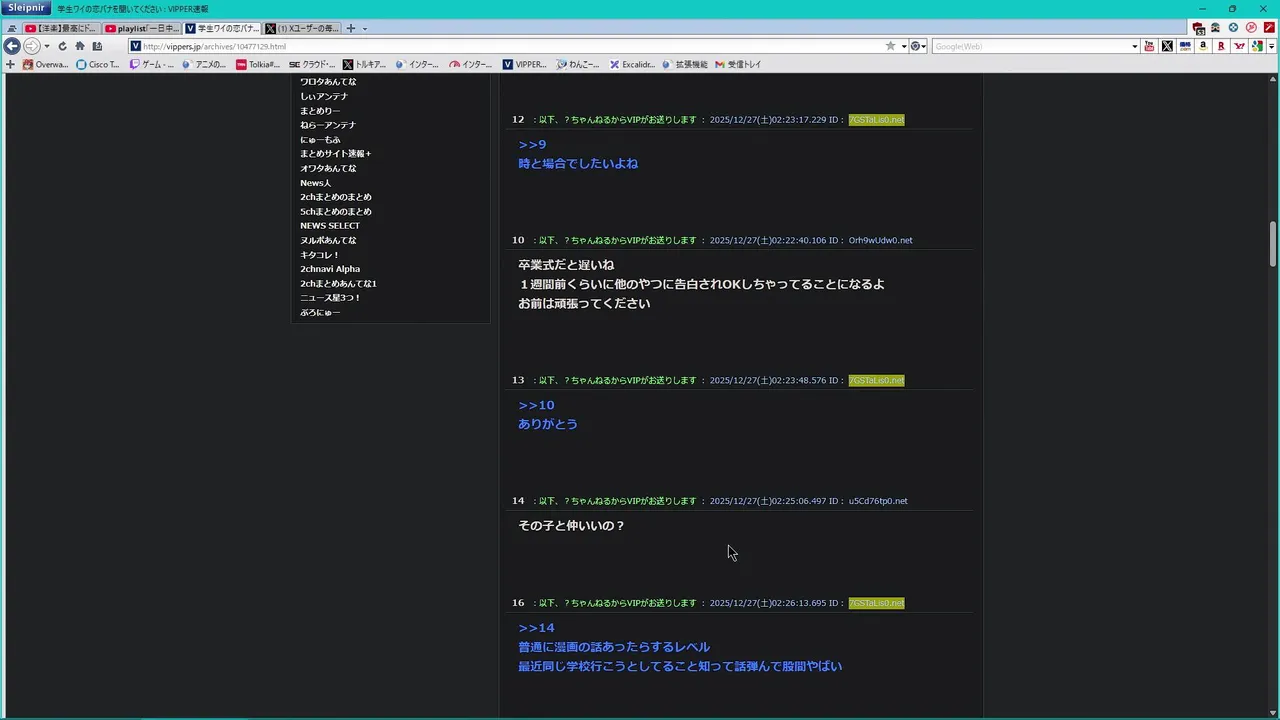Click the vertical page scrollbar thumb
The height and width of the screenshot is (720, 1280).
click(x=1273, y=243)
